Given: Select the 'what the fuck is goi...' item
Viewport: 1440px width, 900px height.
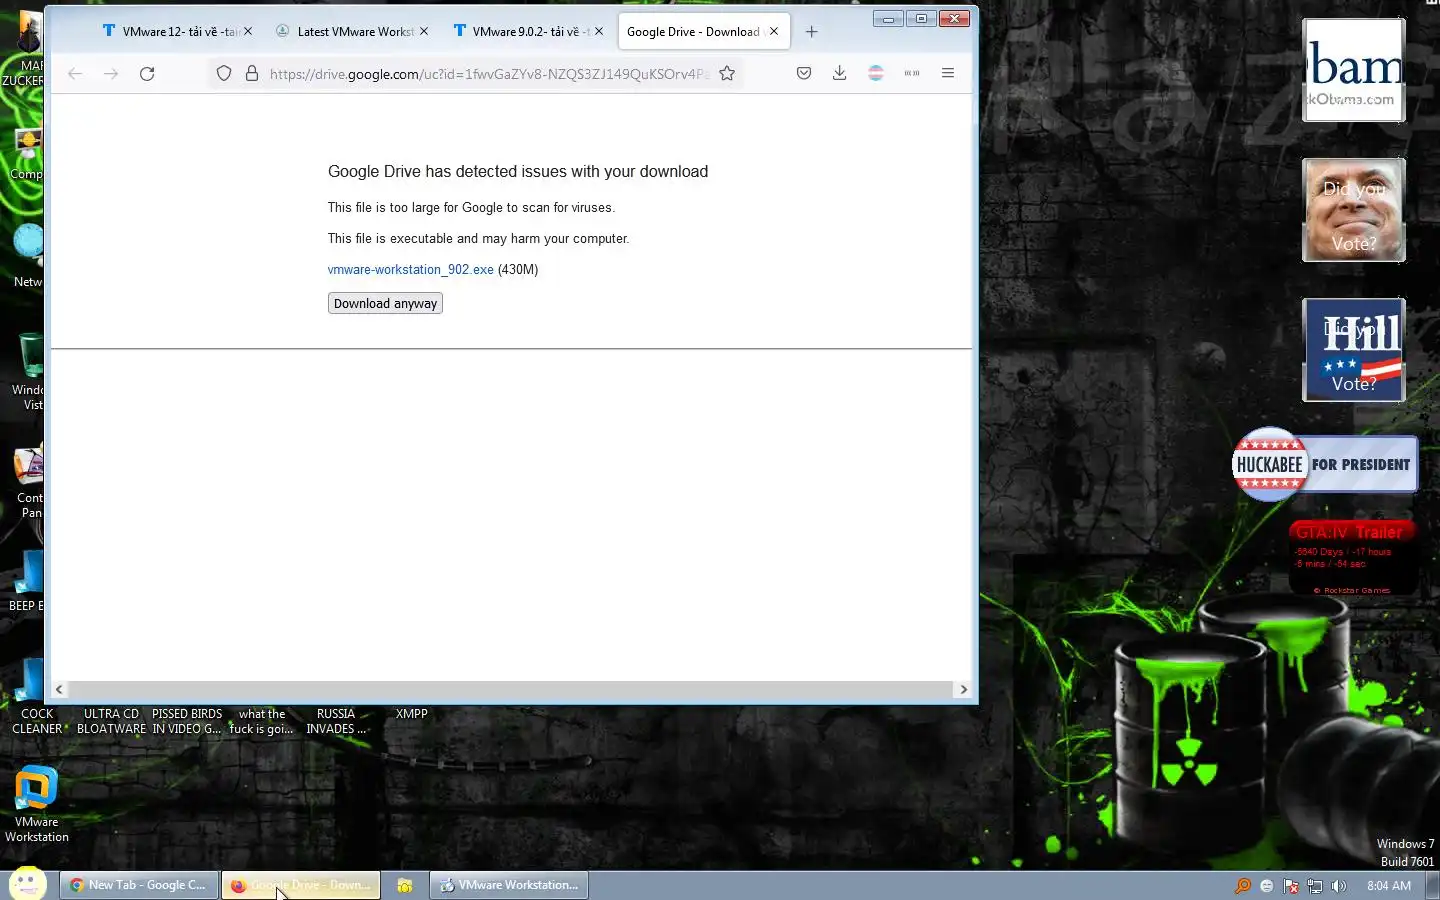Looking at the screenshot, I should [262, 721].
